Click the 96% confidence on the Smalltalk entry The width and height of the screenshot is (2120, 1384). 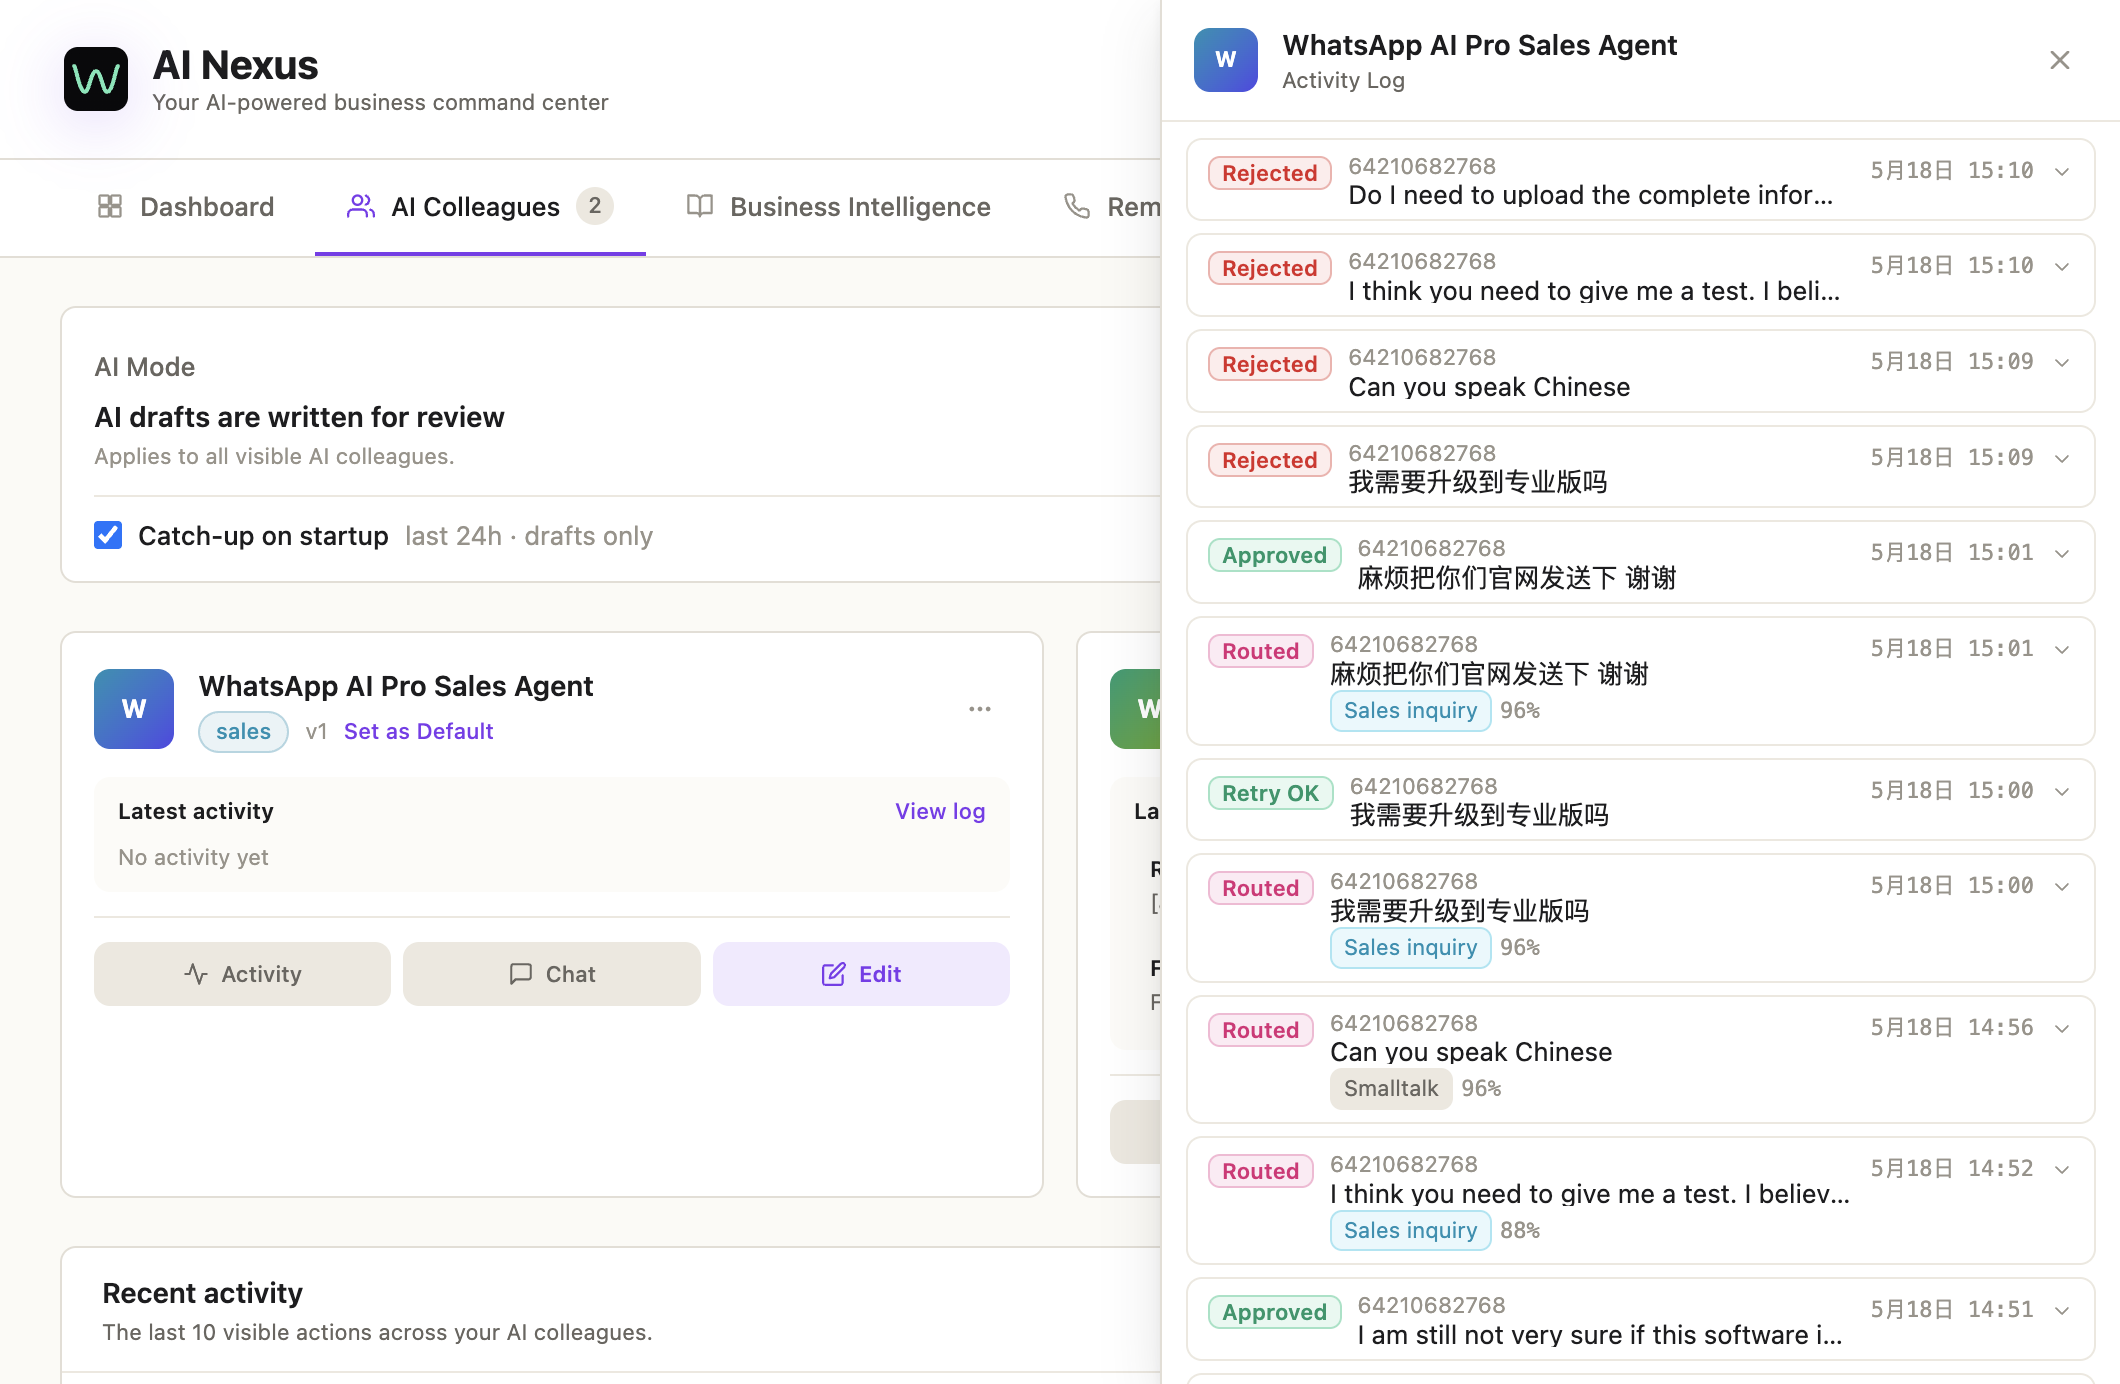click(x=1481, y=1088)
